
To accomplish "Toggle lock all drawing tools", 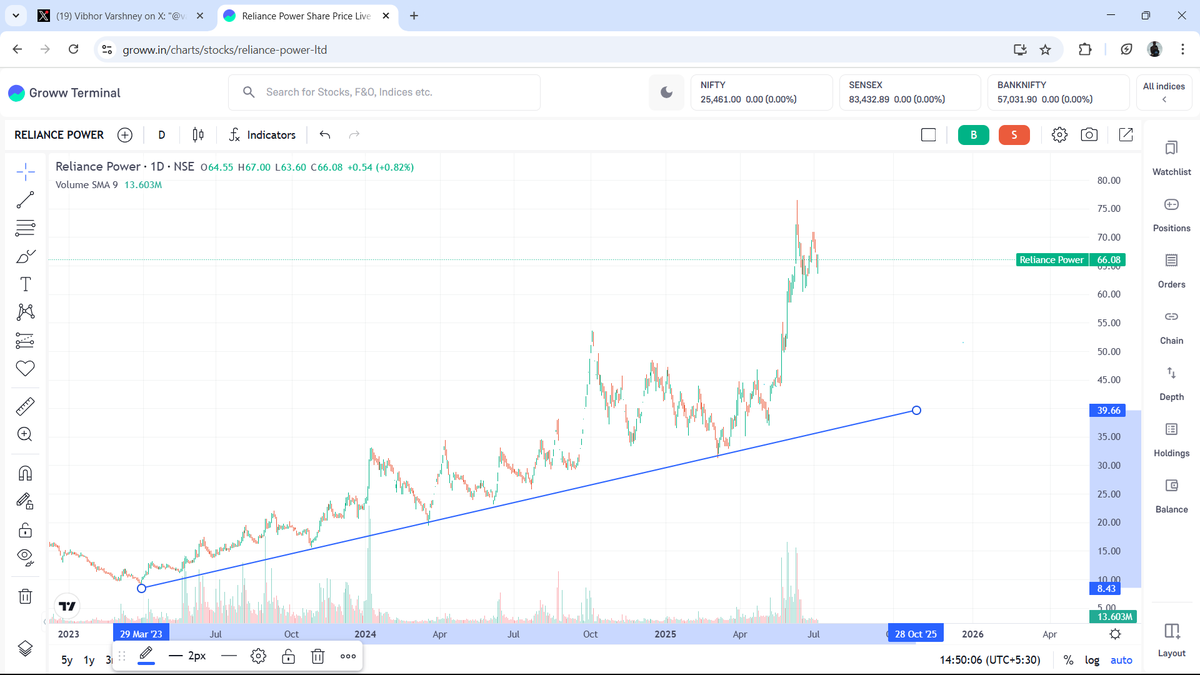I will coord(26,529).
